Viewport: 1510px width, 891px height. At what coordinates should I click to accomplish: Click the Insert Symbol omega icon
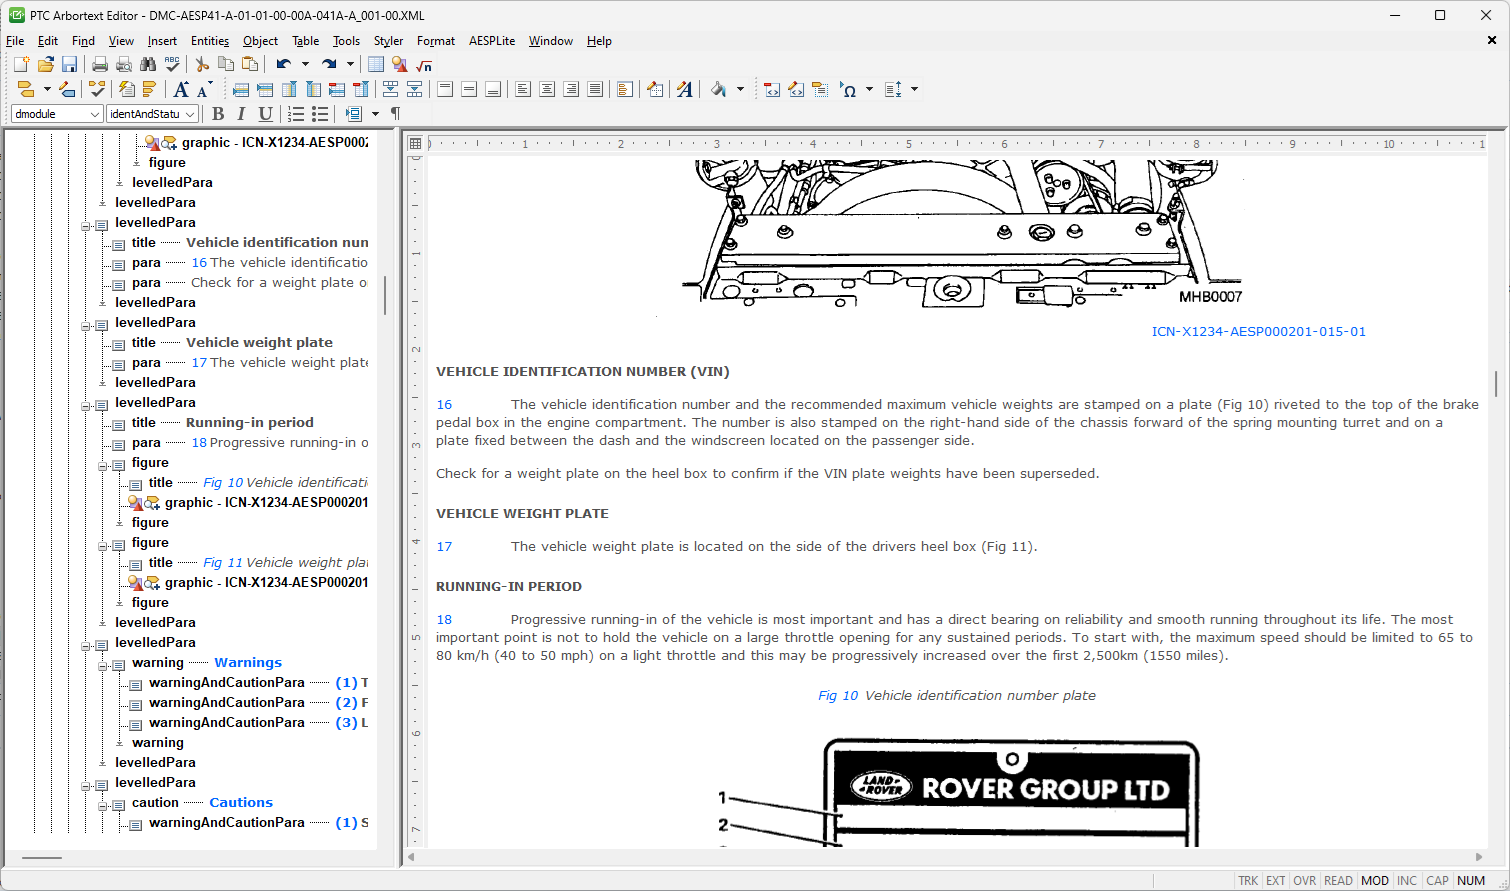pyautogui.click(x=848, y=90)
